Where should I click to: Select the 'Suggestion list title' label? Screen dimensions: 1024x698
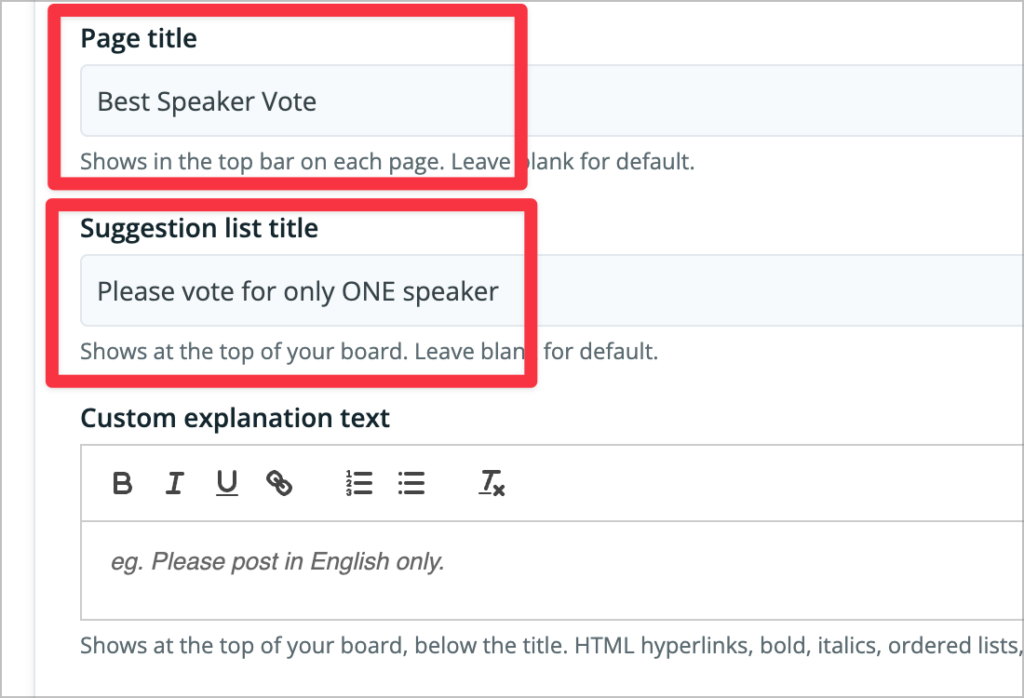coord(199,229)
